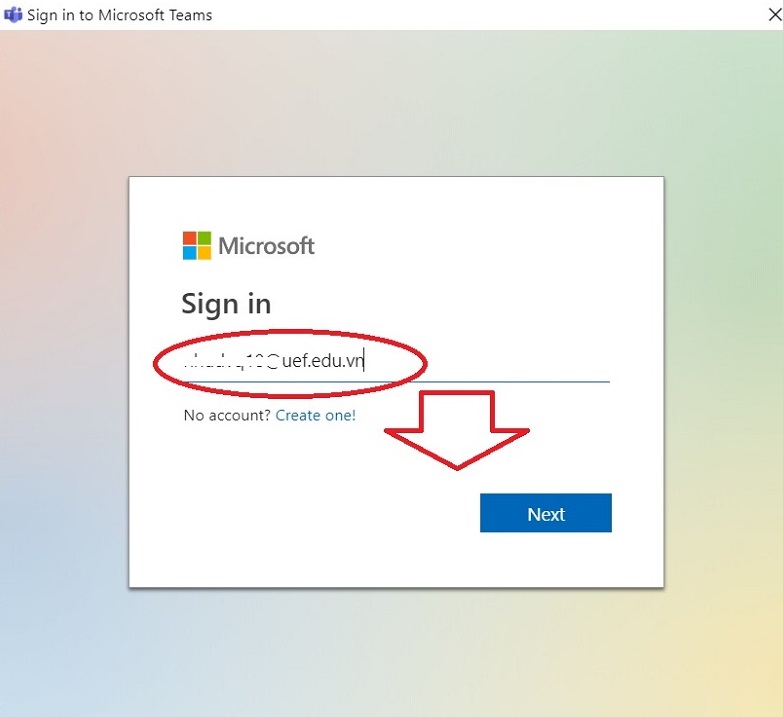The height and width of the screenshot is (717, 783).
Task: Focus the email address input field
Action: tap(396, 361)
